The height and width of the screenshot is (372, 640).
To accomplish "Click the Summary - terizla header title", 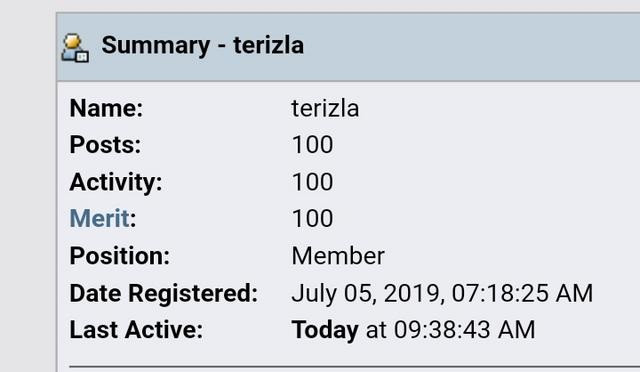I will 202,45.
